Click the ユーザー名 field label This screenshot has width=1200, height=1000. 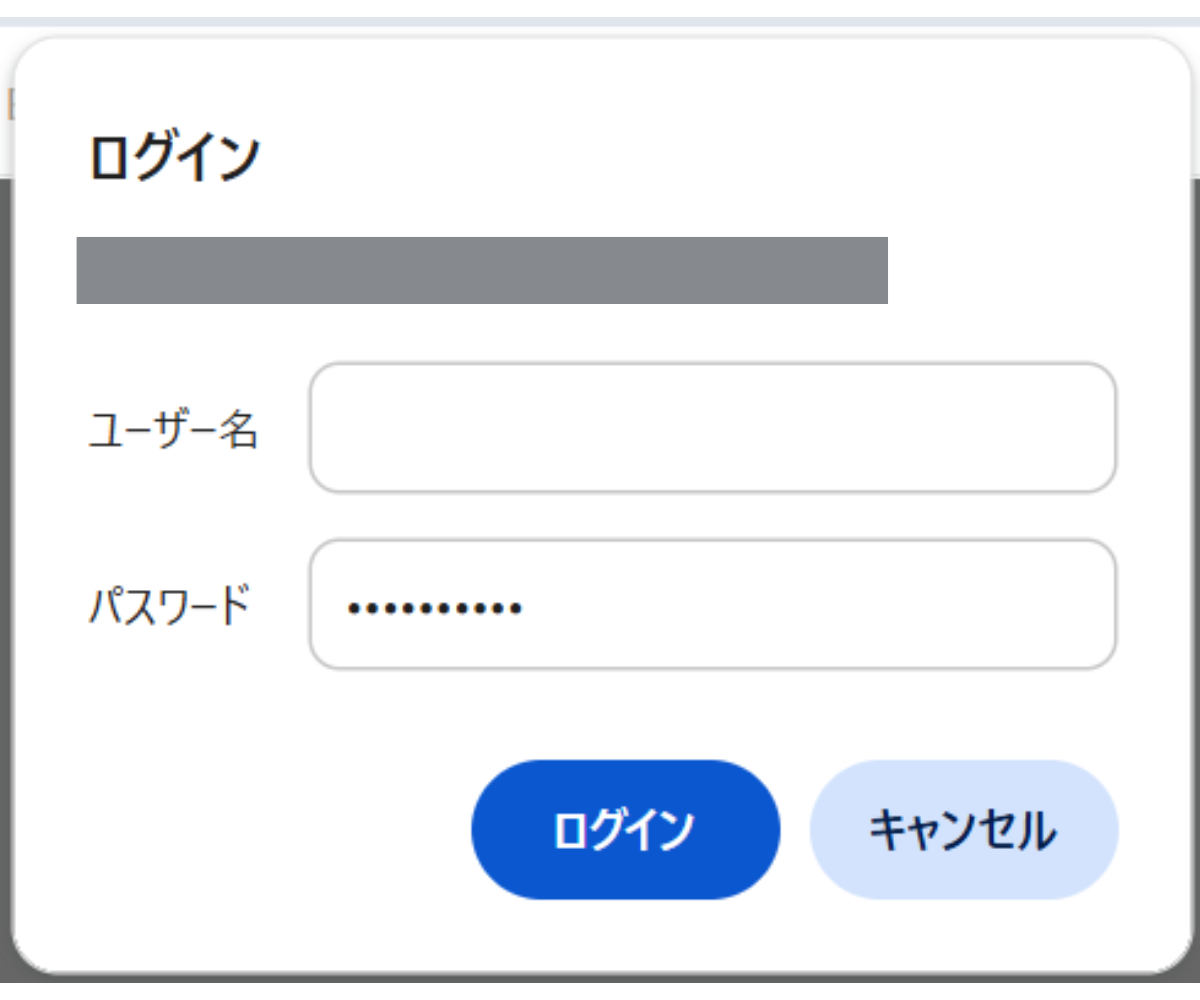coord(174,430)
